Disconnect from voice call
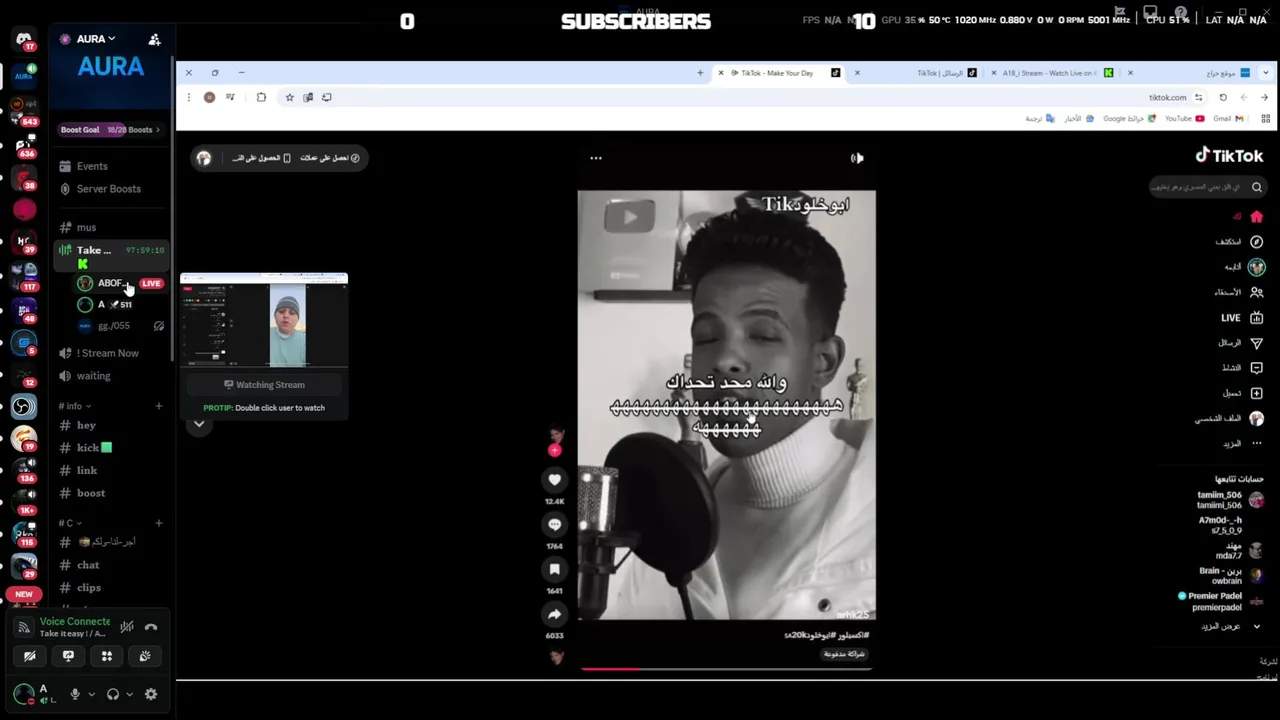1280x720 pixels. point(151,627)
